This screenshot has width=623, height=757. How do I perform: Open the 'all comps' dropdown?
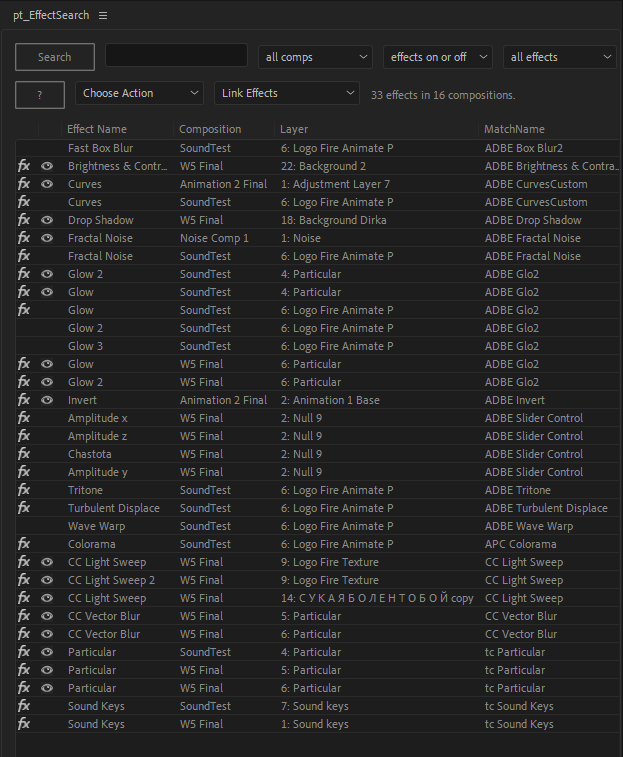click(314, 57)
